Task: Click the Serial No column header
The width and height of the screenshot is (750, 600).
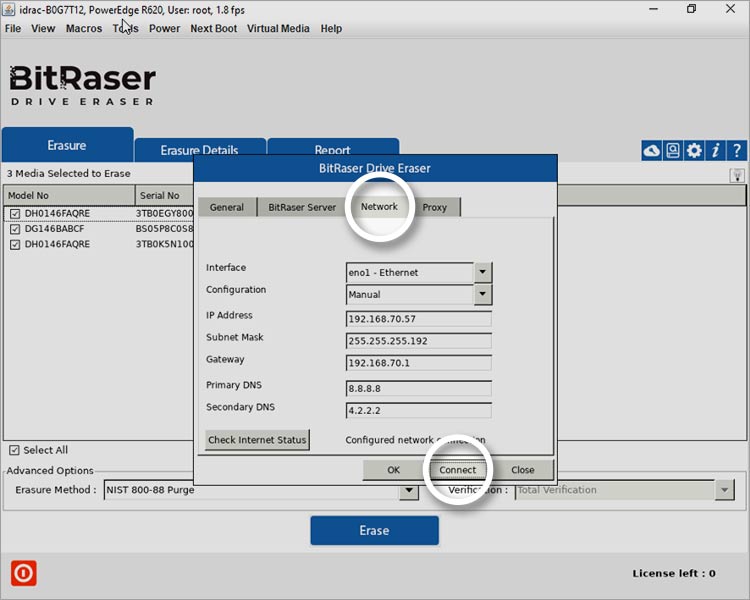Action: pyautogui.click(x=165, y=195)
